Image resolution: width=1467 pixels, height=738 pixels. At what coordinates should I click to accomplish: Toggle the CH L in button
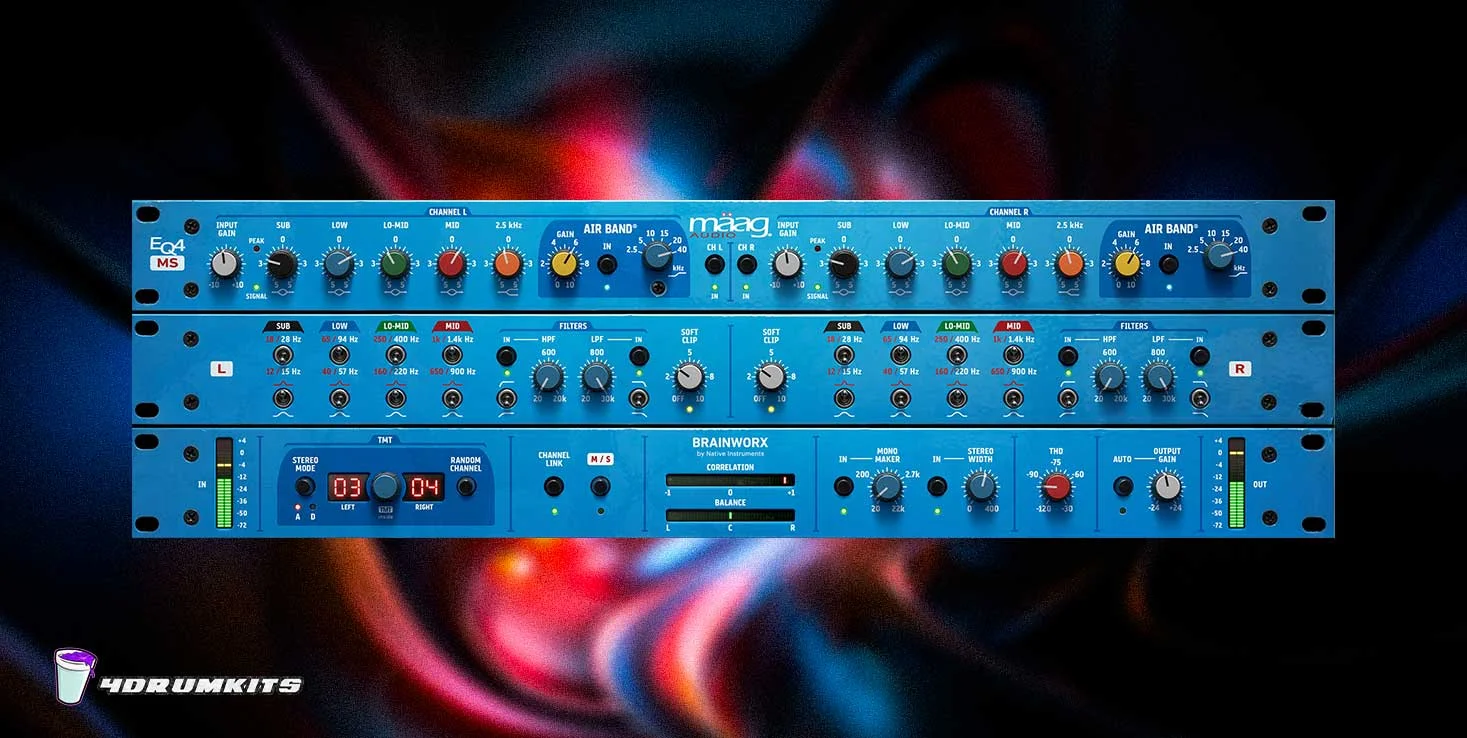(714, 264)
